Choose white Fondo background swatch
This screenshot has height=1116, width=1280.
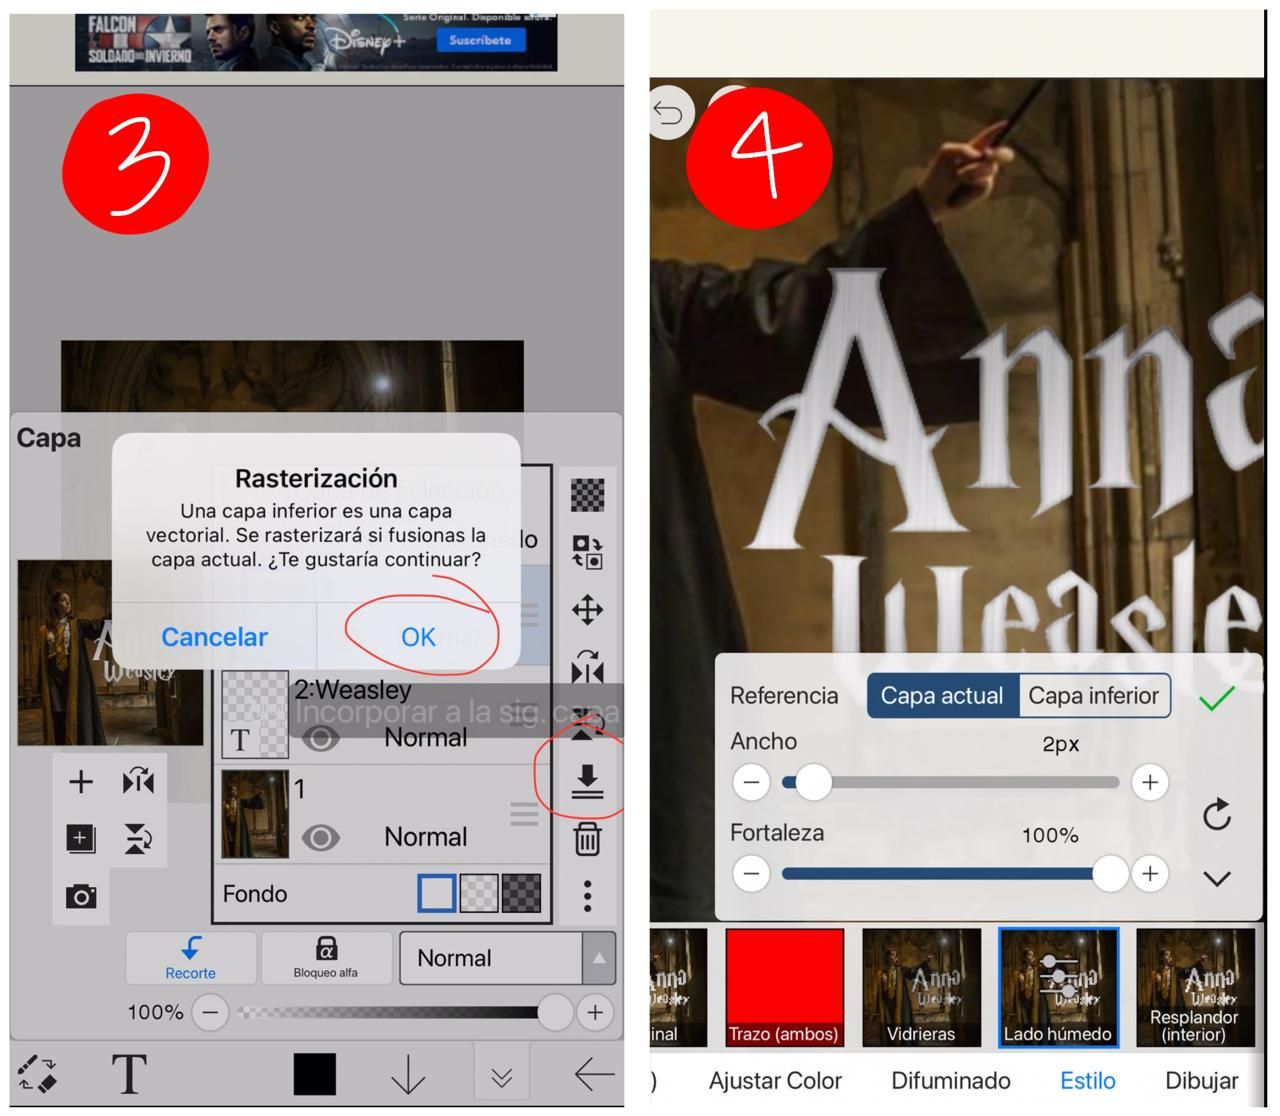pos(436,893)
